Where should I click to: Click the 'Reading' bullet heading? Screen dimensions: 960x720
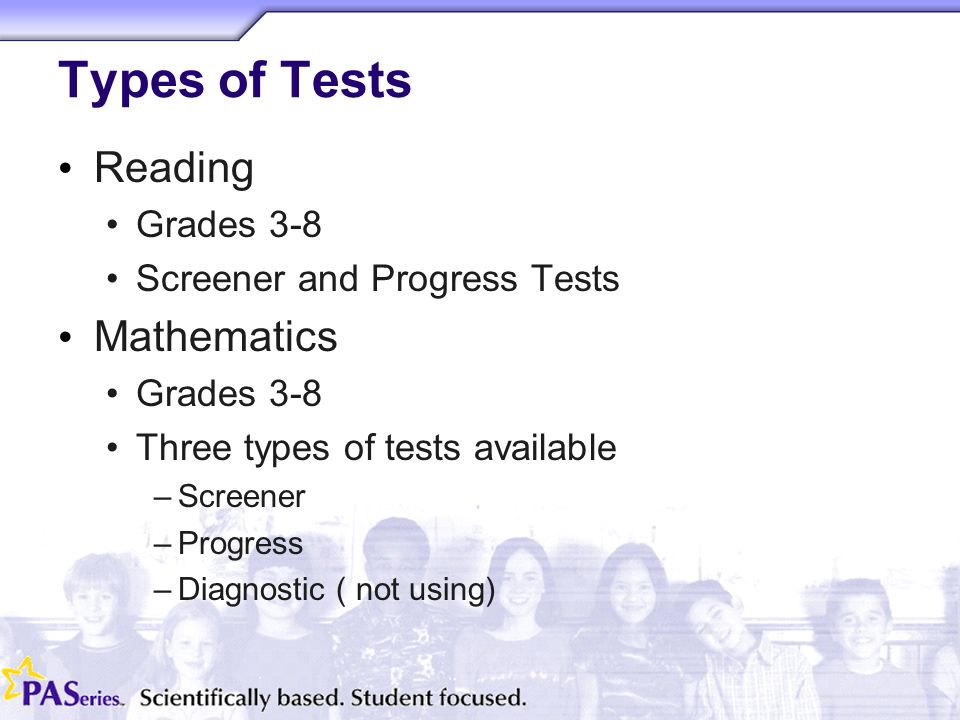pos(174,168)
